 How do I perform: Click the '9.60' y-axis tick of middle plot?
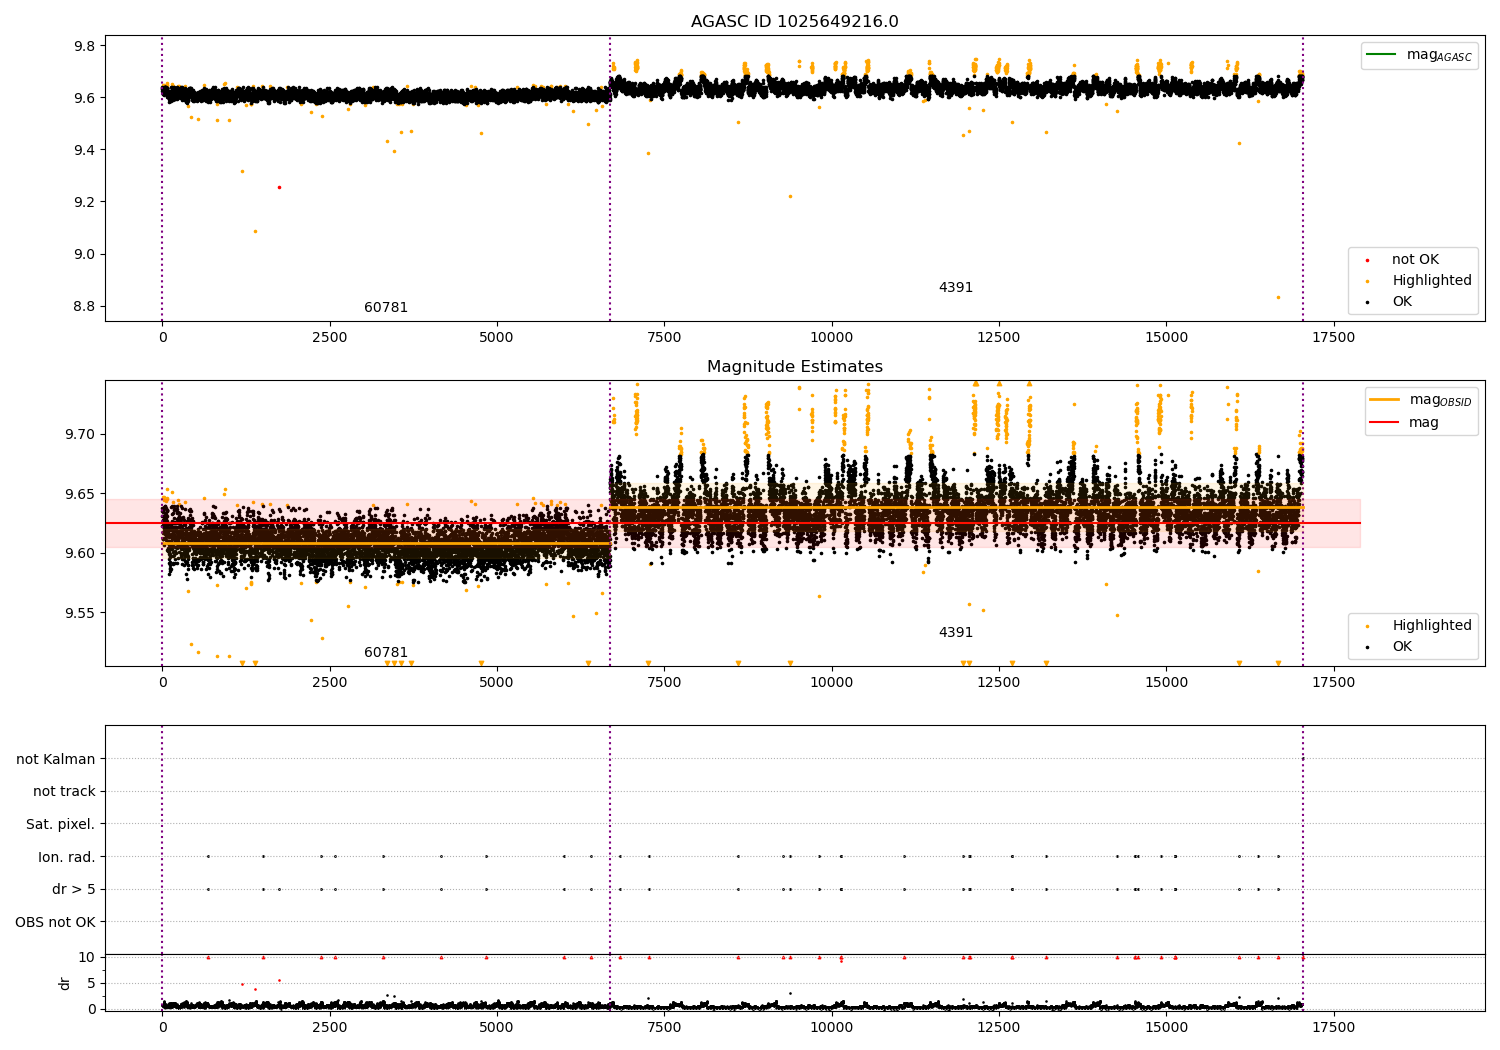[80, 553]
